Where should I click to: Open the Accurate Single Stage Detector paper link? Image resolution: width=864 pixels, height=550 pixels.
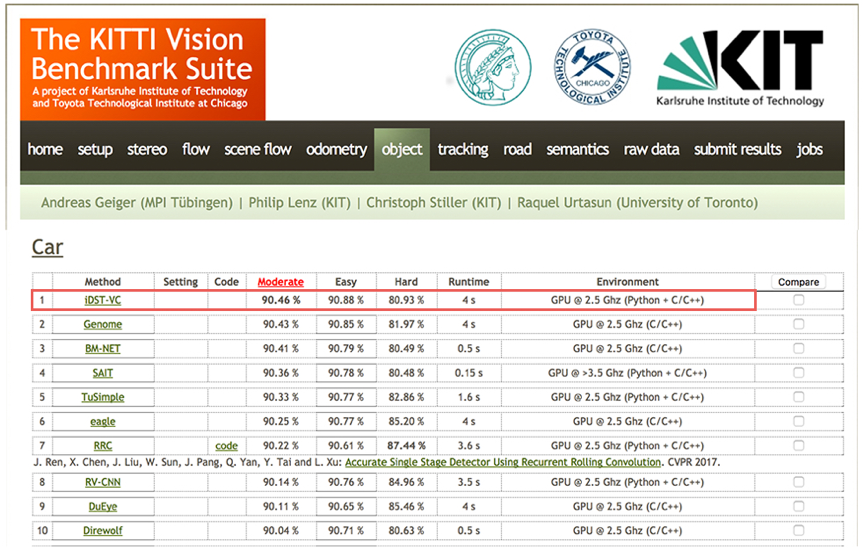[503, 462]
